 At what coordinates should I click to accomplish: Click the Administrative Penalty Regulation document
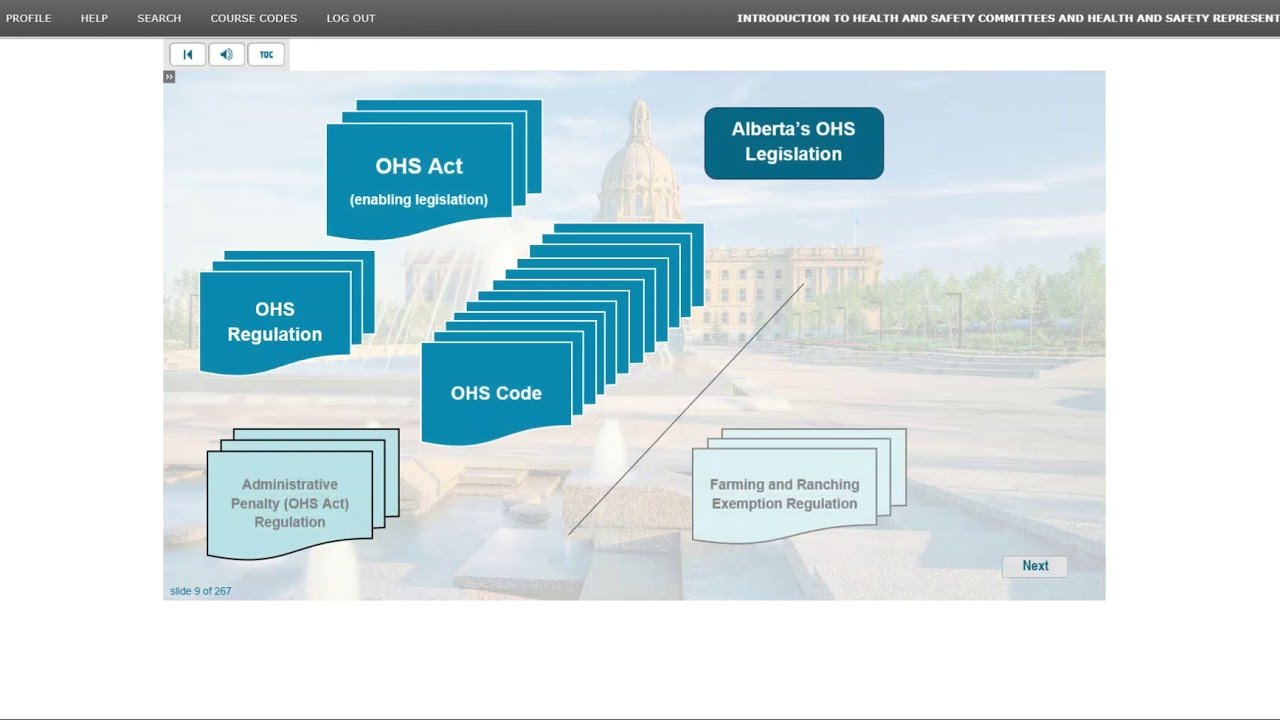click(x=290, y=503)
